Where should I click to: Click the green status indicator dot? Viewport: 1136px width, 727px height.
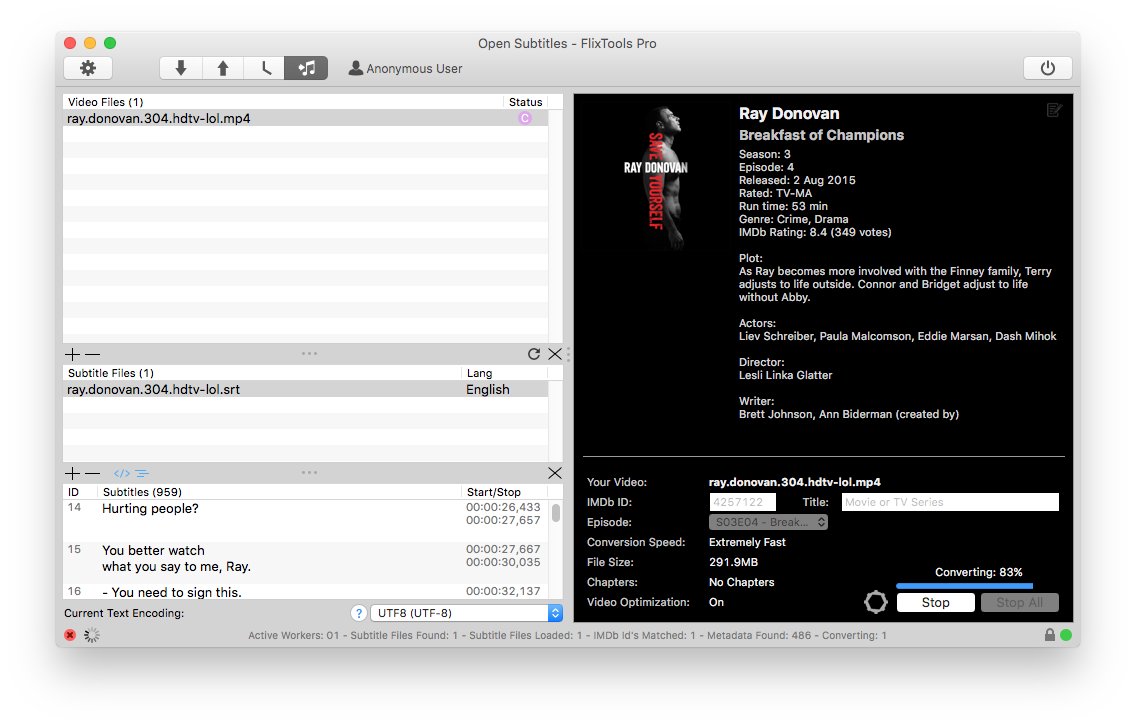(x=1066, y=635)
